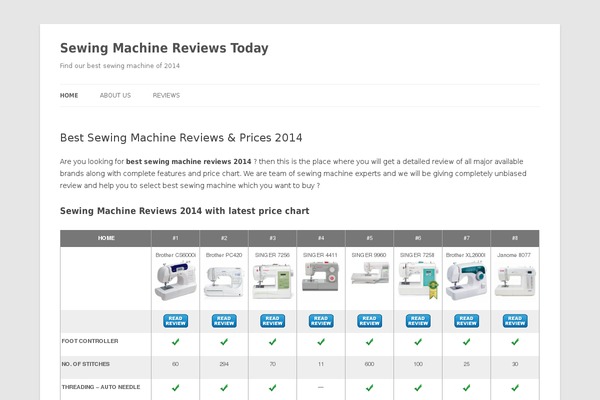Viewport: 600px width, 400px height.
Task: Click Foot Controller checkmark for SINGER 7258
Action: 418,342
